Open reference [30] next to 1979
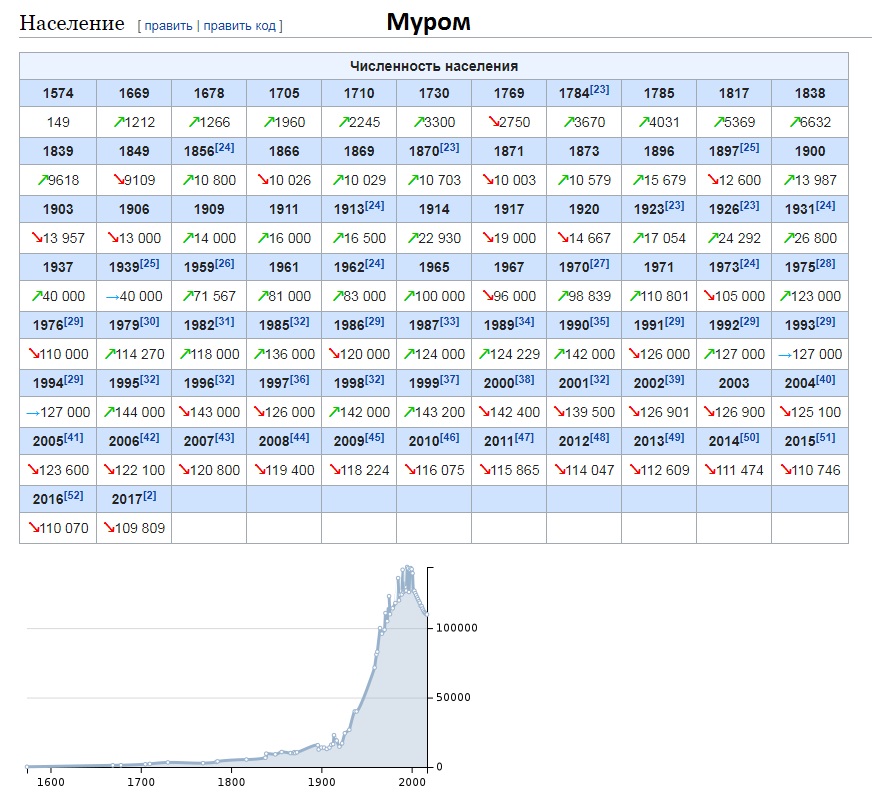 (x=150, y=321)
